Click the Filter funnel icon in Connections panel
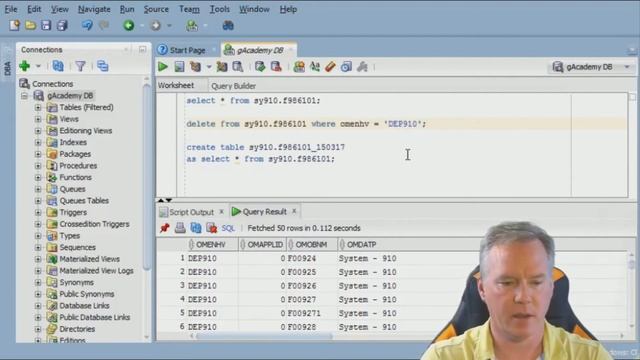The width and height of the screenshot is (640, 360). tap(80, 66)
